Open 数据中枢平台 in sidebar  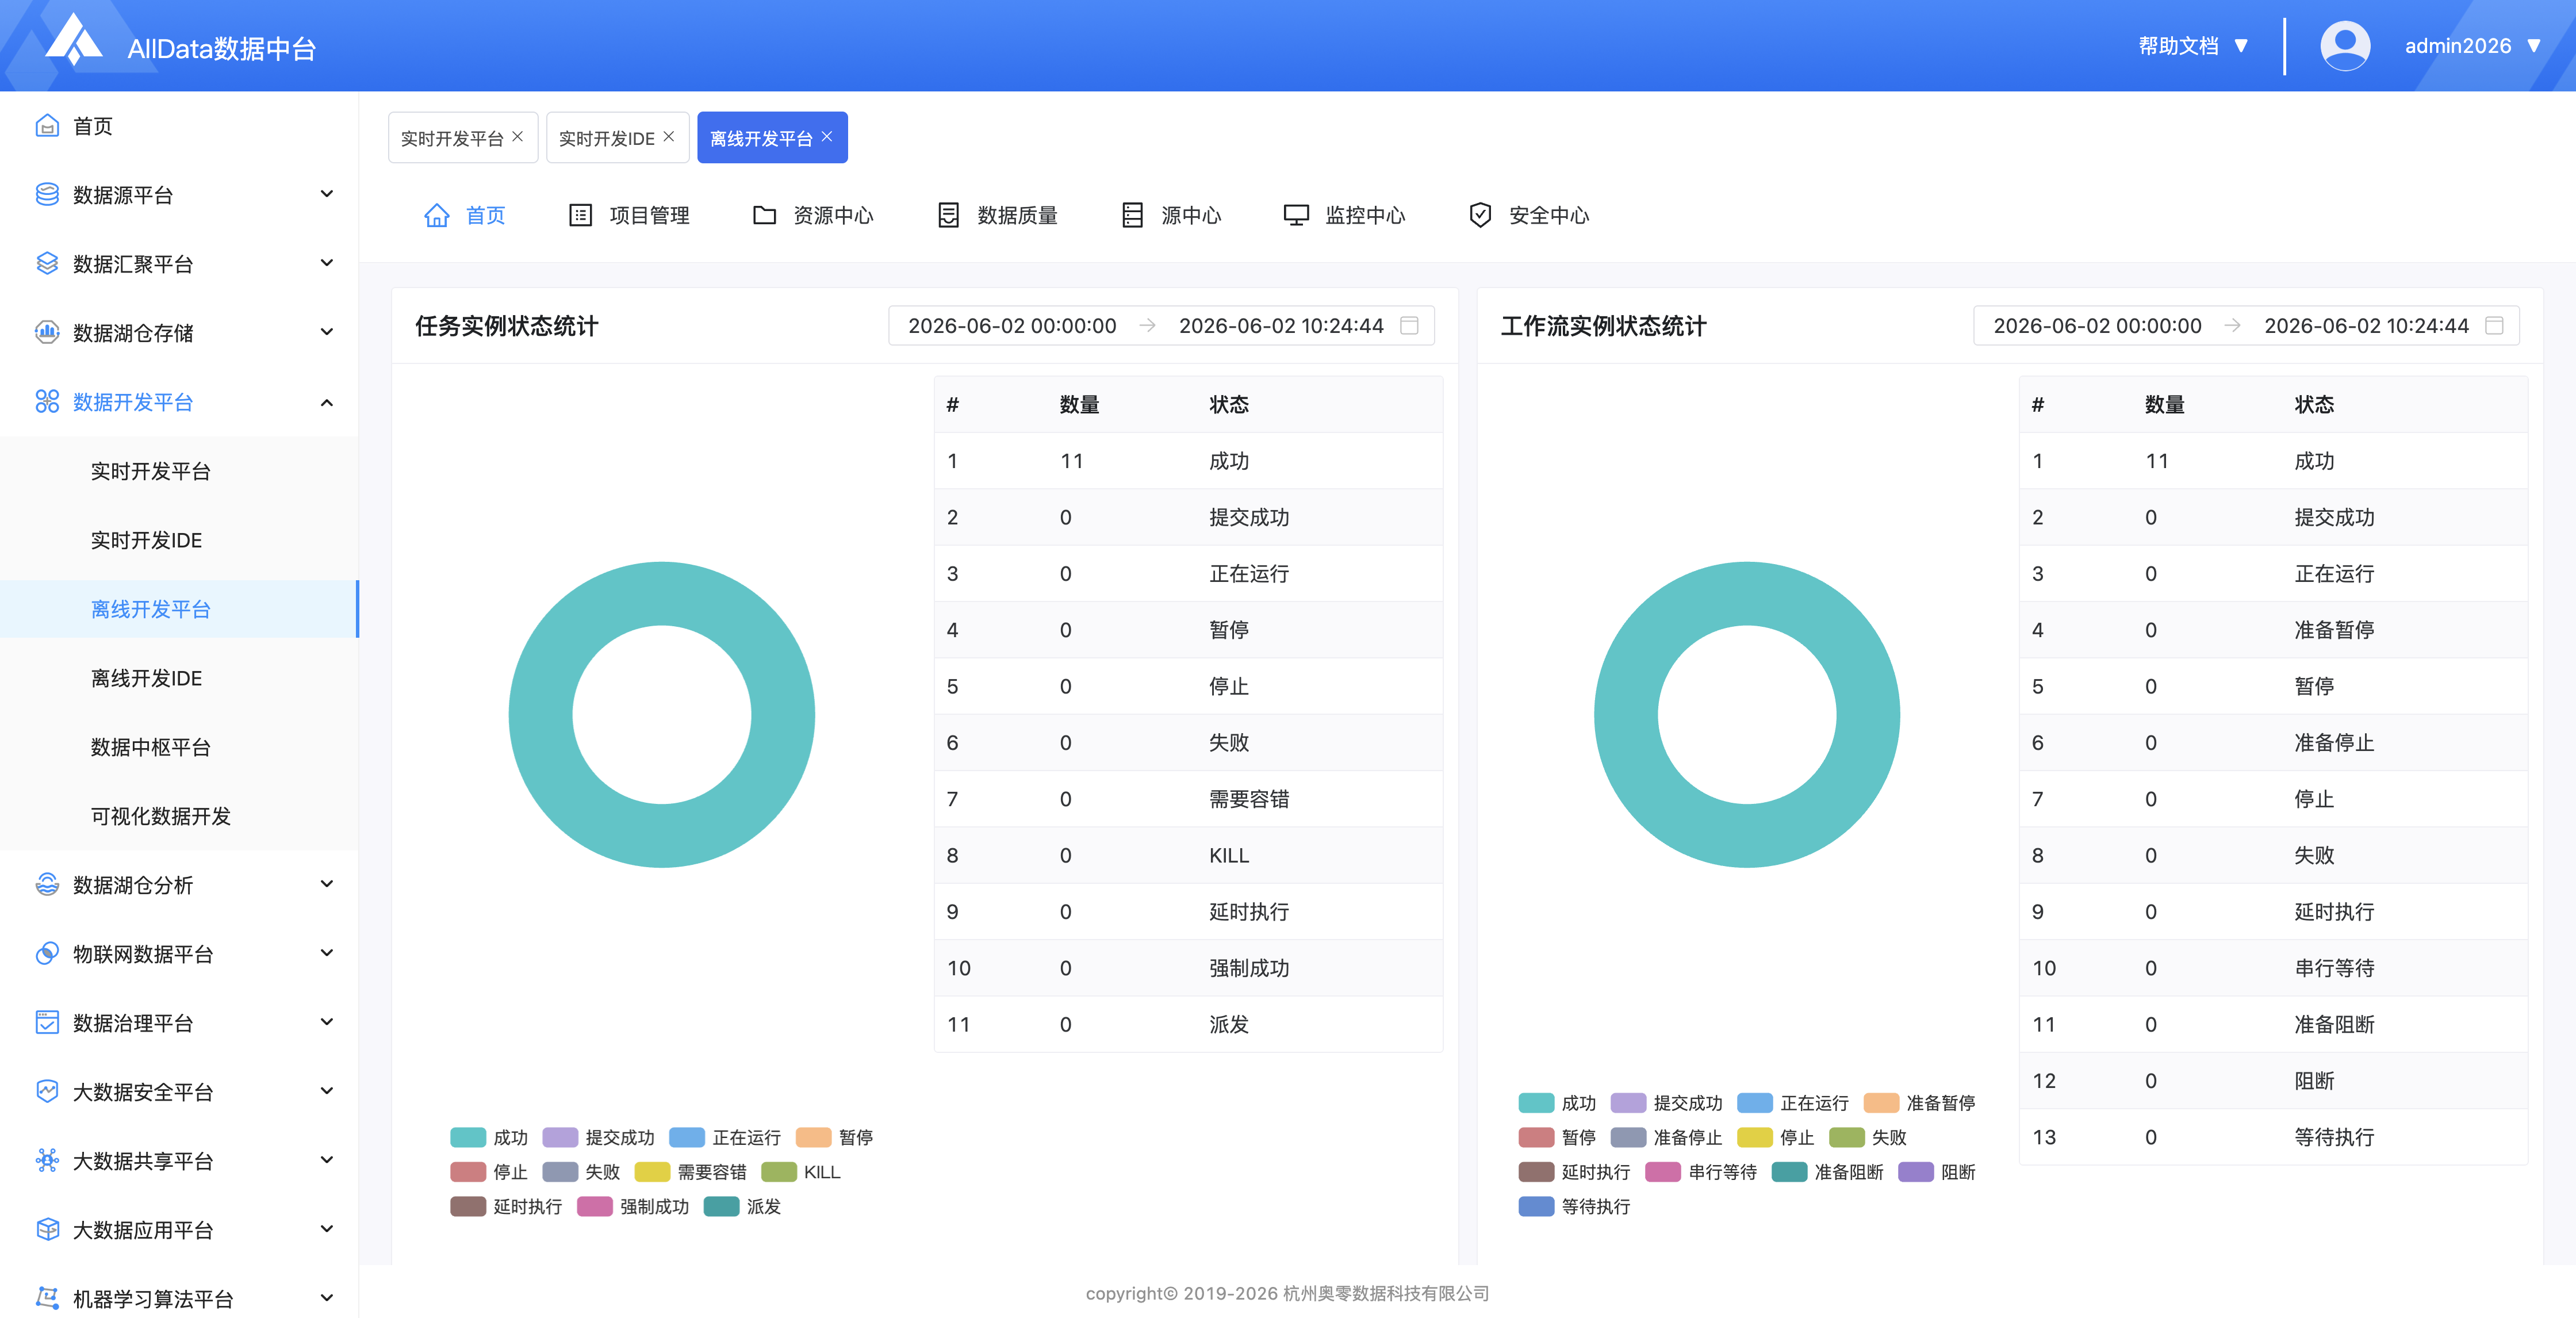(x=179, y=747)
